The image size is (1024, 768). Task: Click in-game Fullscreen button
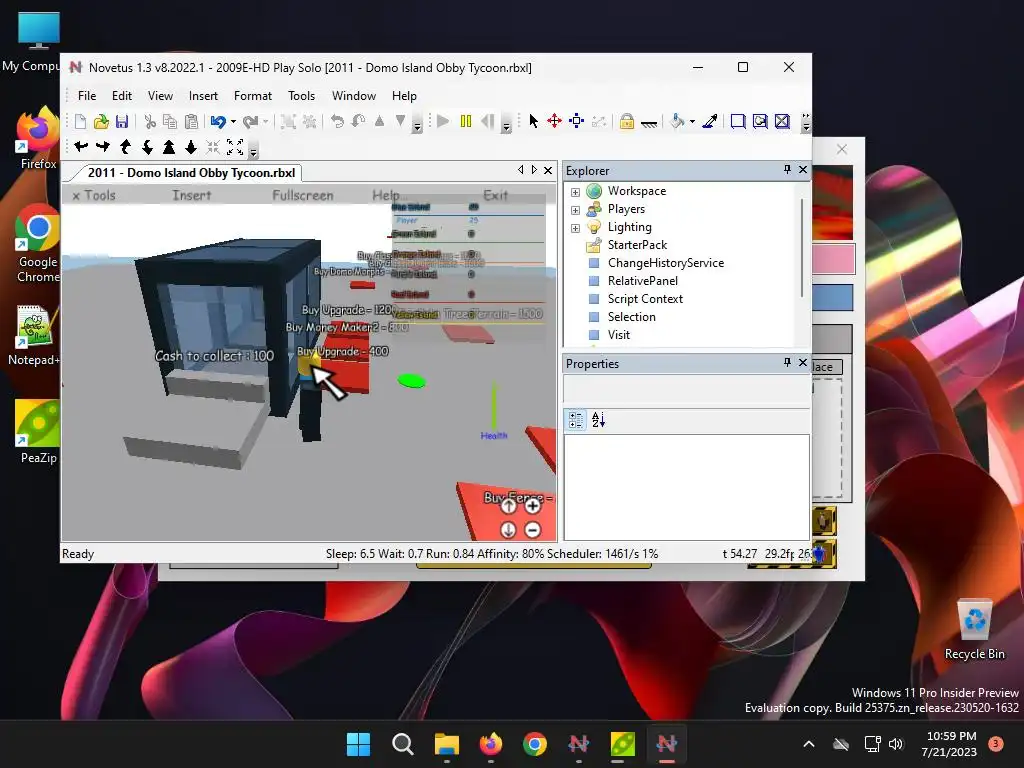303,195
